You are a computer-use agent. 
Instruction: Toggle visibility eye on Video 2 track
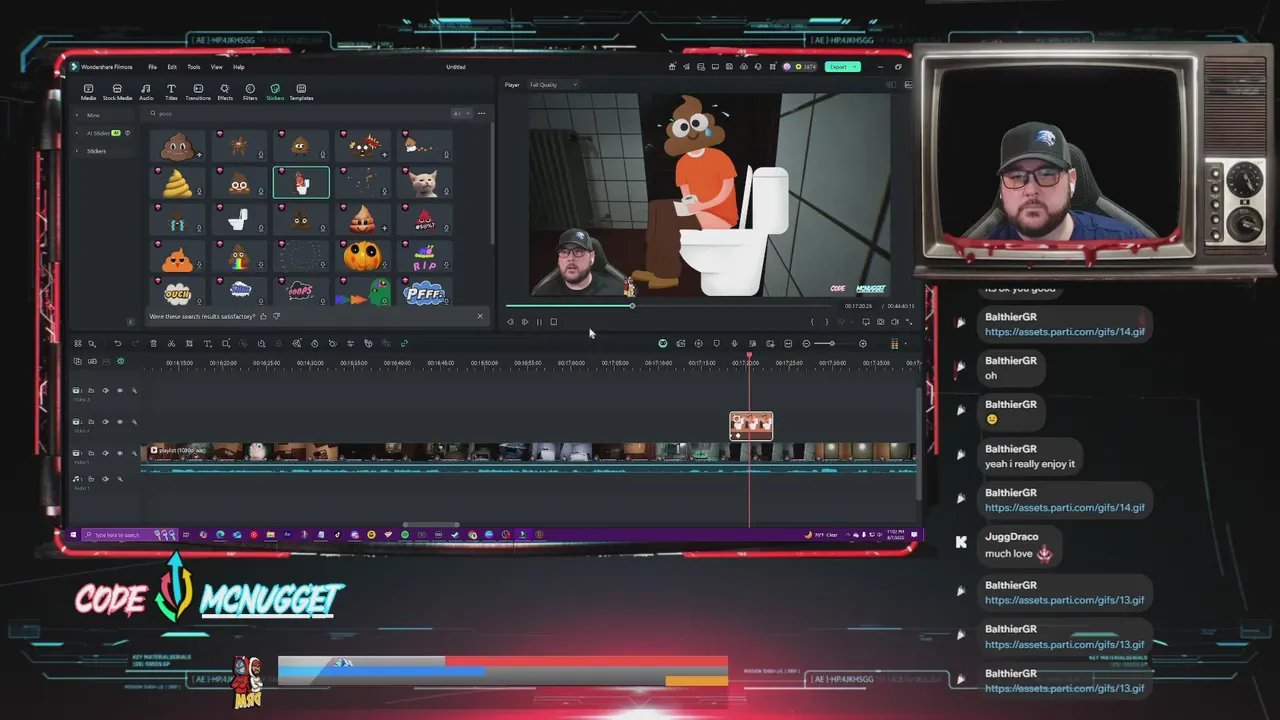pyautogui.click(x=119, y=422)
